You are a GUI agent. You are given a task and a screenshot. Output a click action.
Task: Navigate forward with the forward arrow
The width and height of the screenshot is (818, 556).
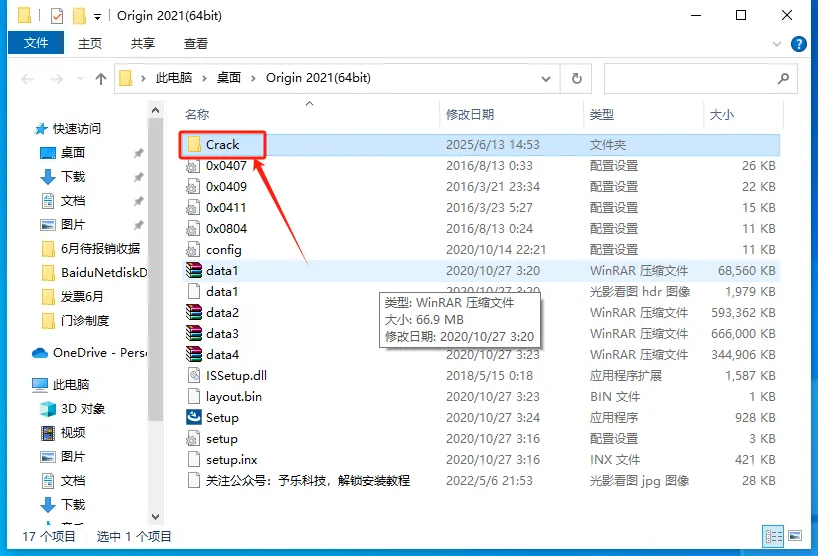[56, 79]
